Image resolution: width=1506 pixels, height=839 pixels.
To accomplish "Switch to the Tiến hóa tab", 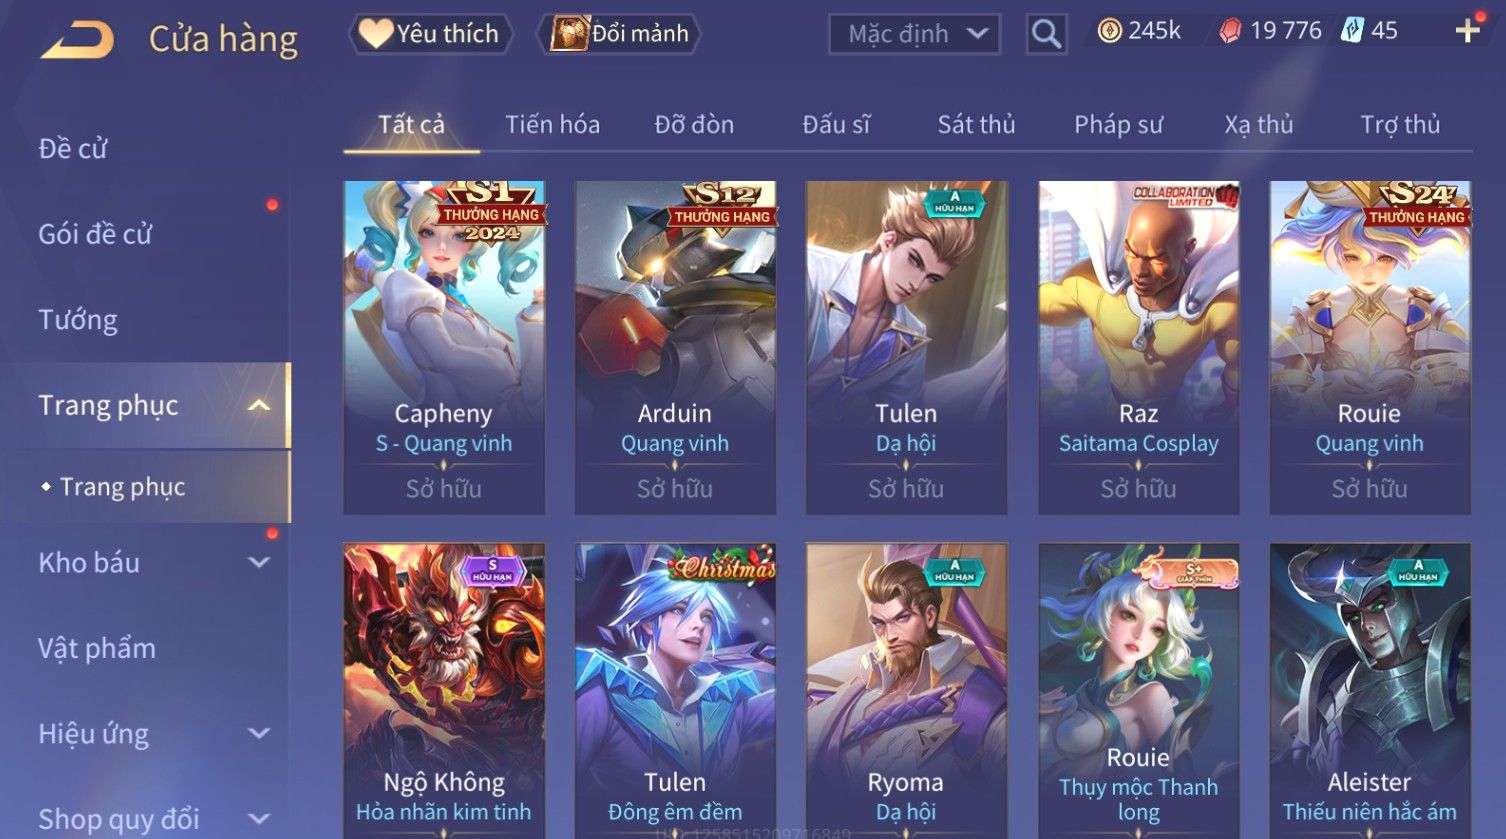I will (552, 124).
